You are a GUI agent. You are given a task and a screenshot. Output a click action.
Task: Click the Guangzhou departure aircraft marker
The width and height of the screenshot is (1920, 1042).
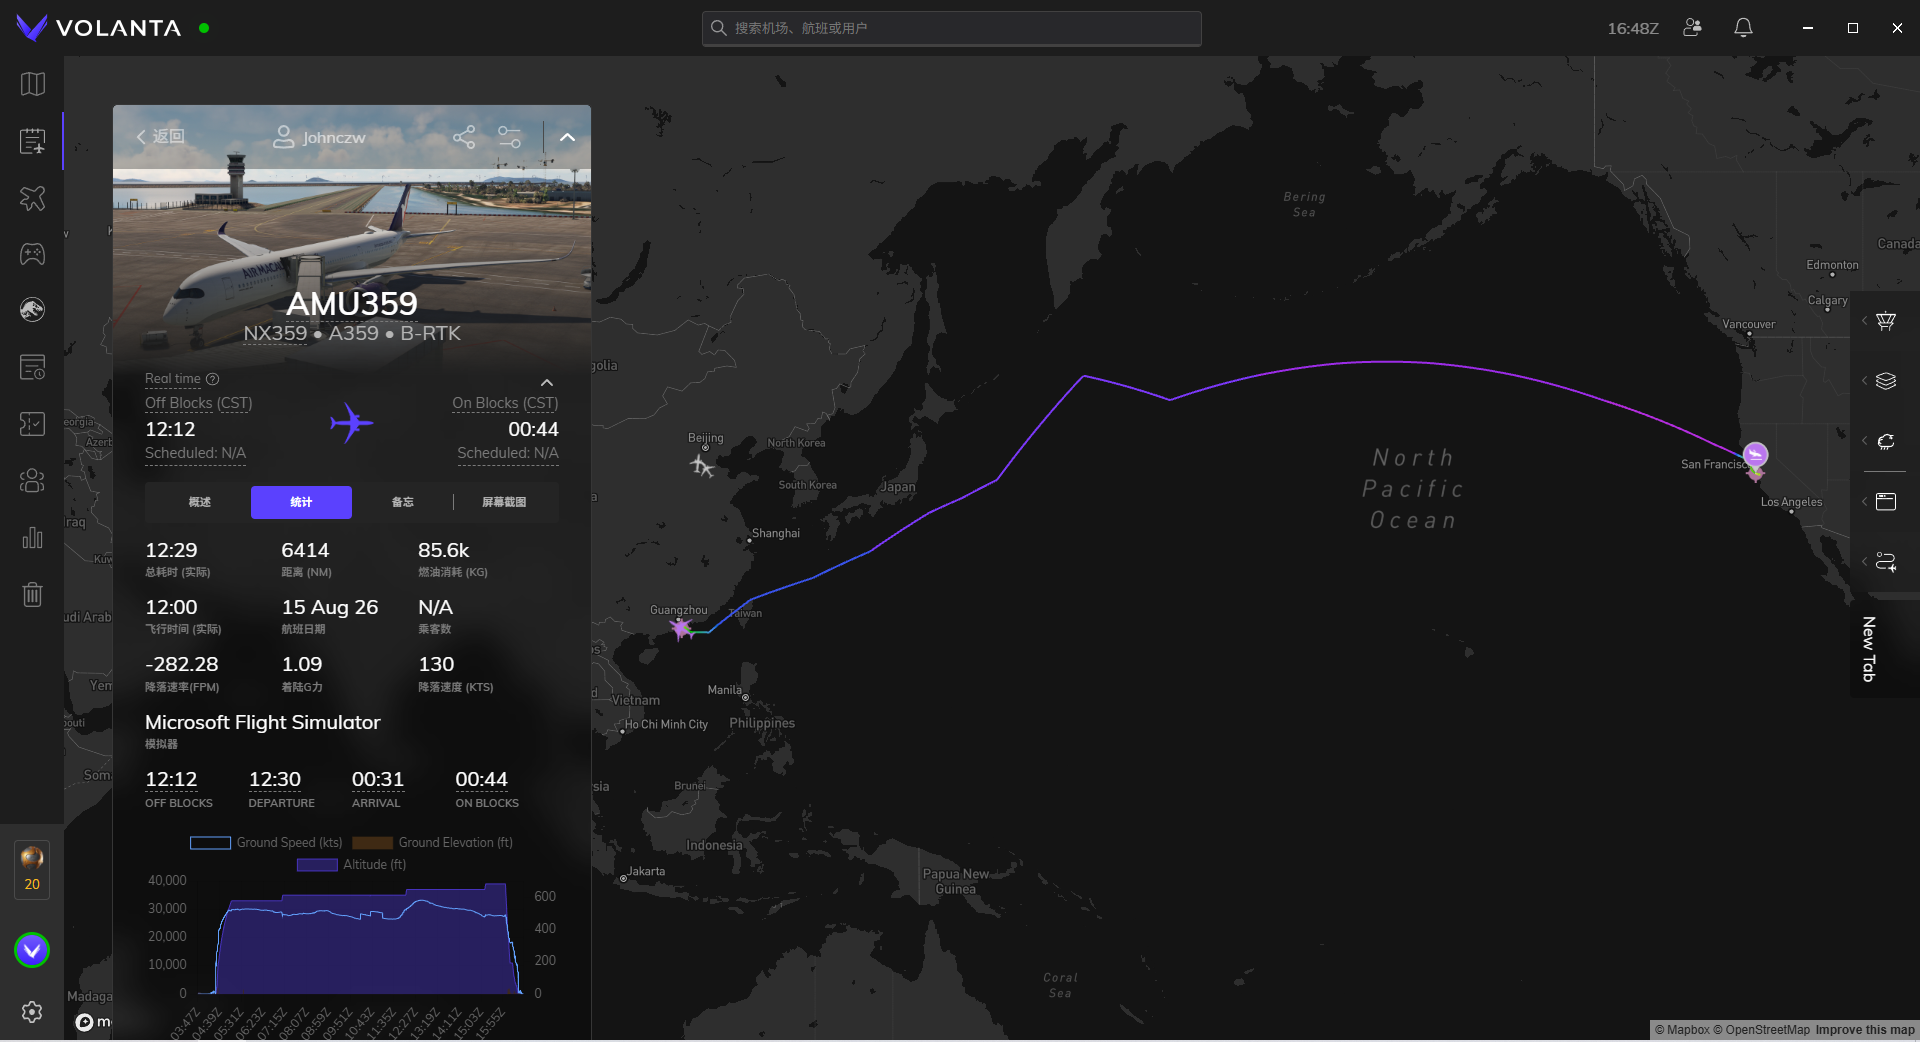(x=682, y=629)
